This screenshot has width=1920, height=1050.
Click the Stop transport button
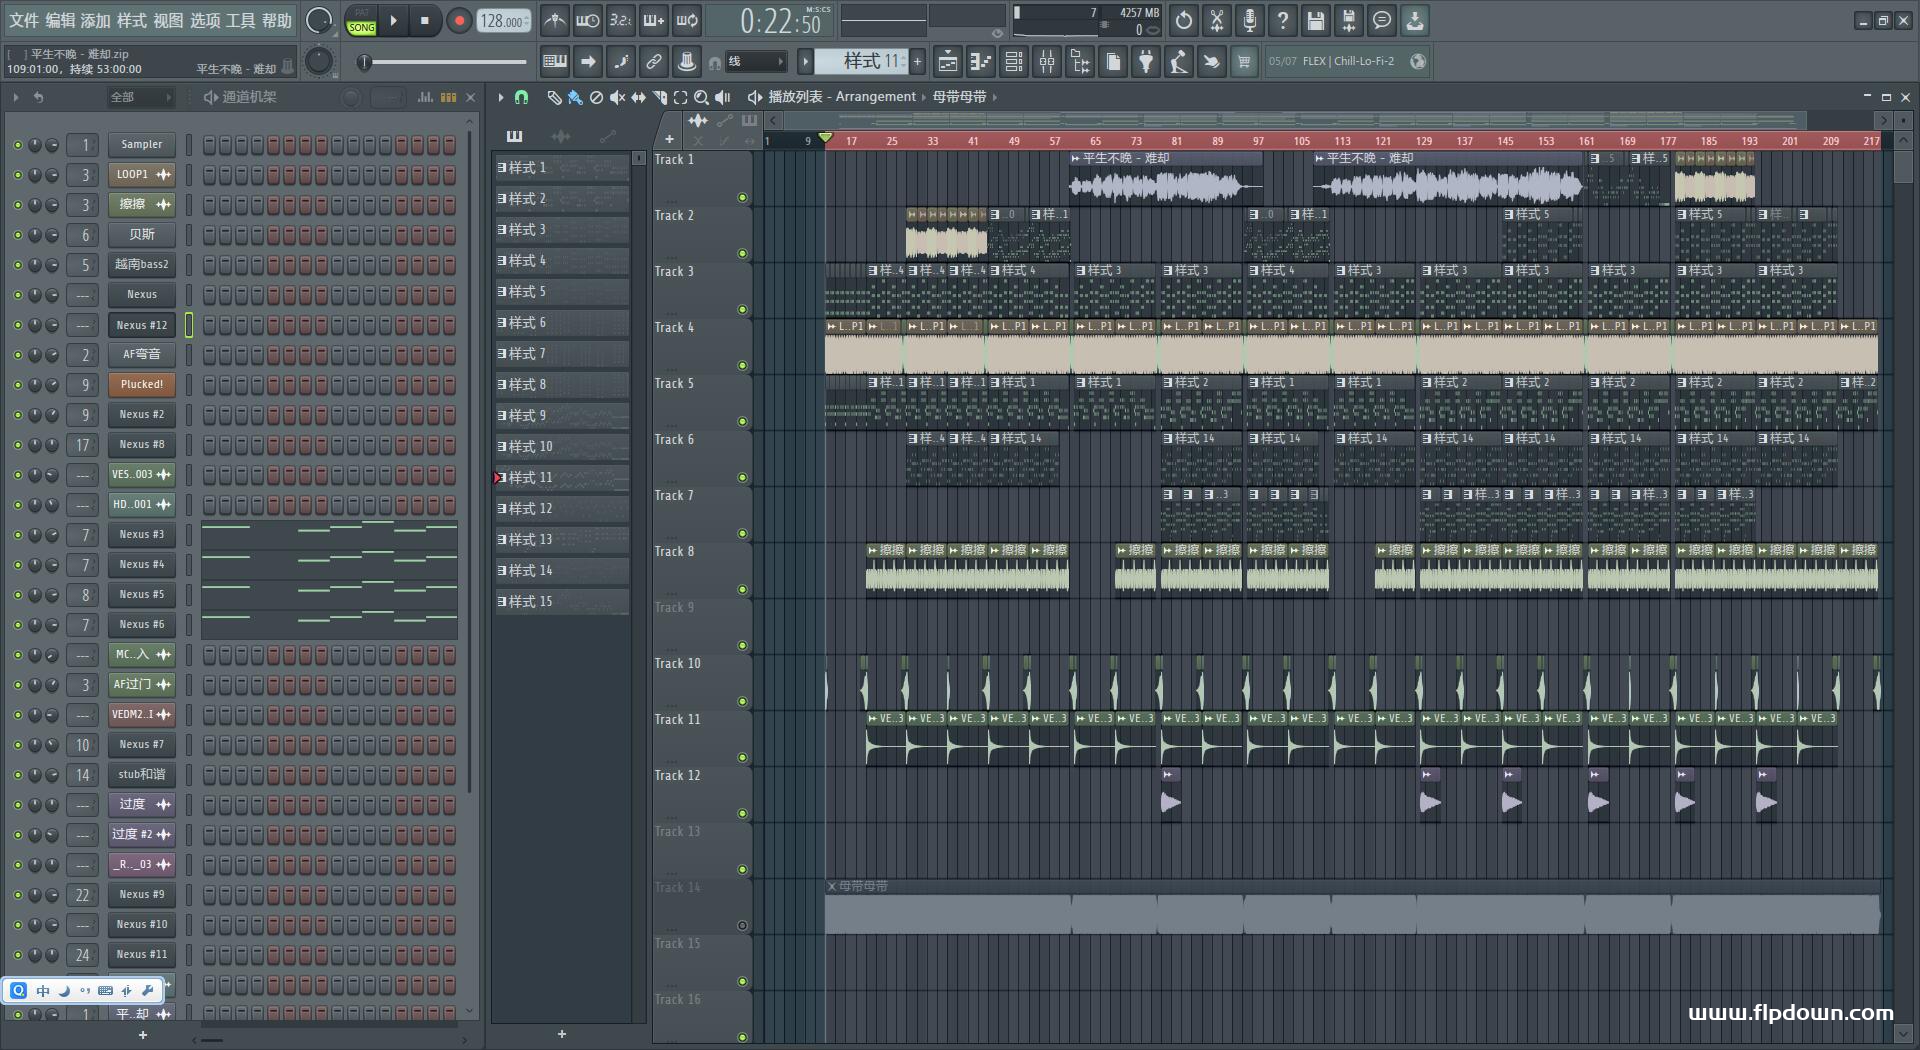pos(425,20)
